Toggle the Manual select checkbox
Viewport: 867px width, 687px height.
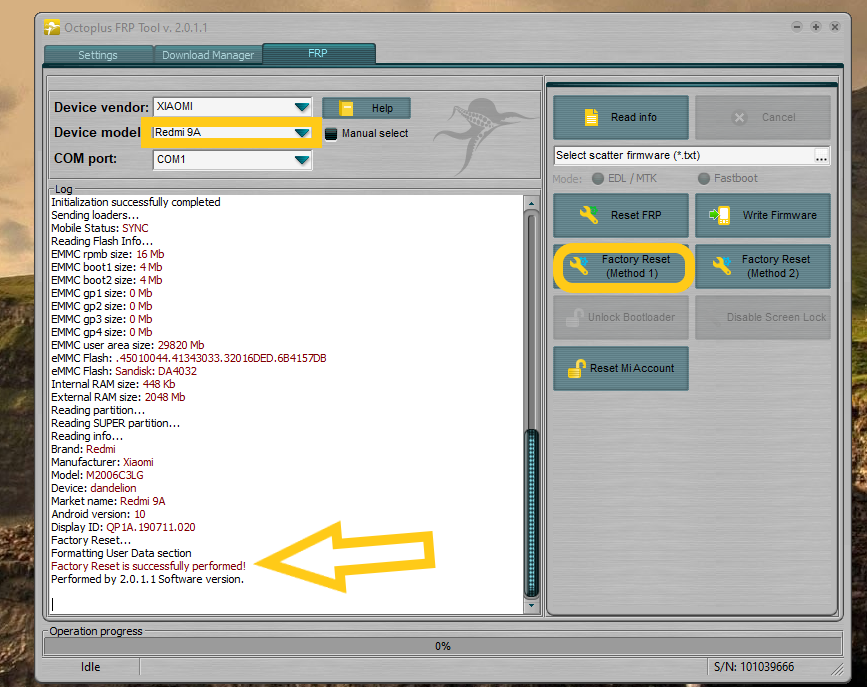coord(331,134)
